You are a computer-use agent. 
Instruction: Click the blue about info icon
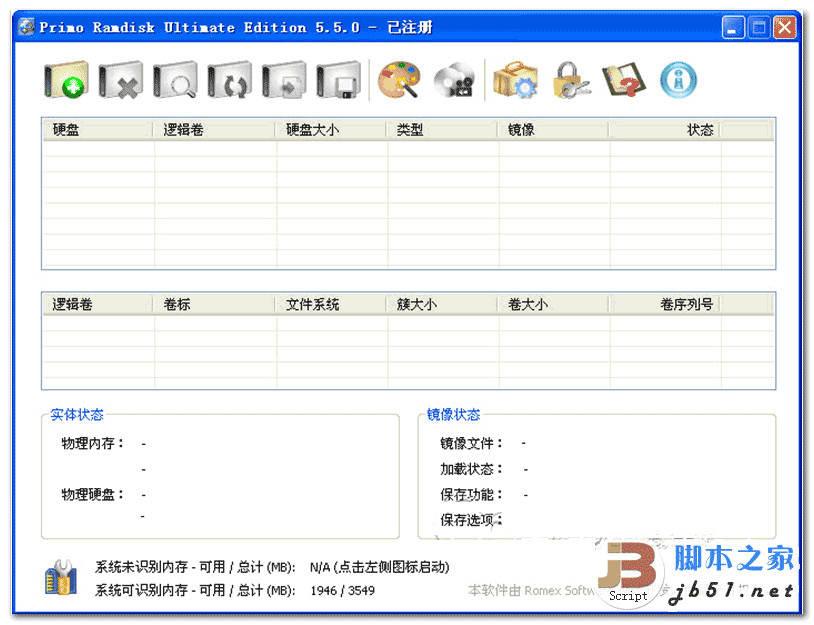click(x=678, y=80)
